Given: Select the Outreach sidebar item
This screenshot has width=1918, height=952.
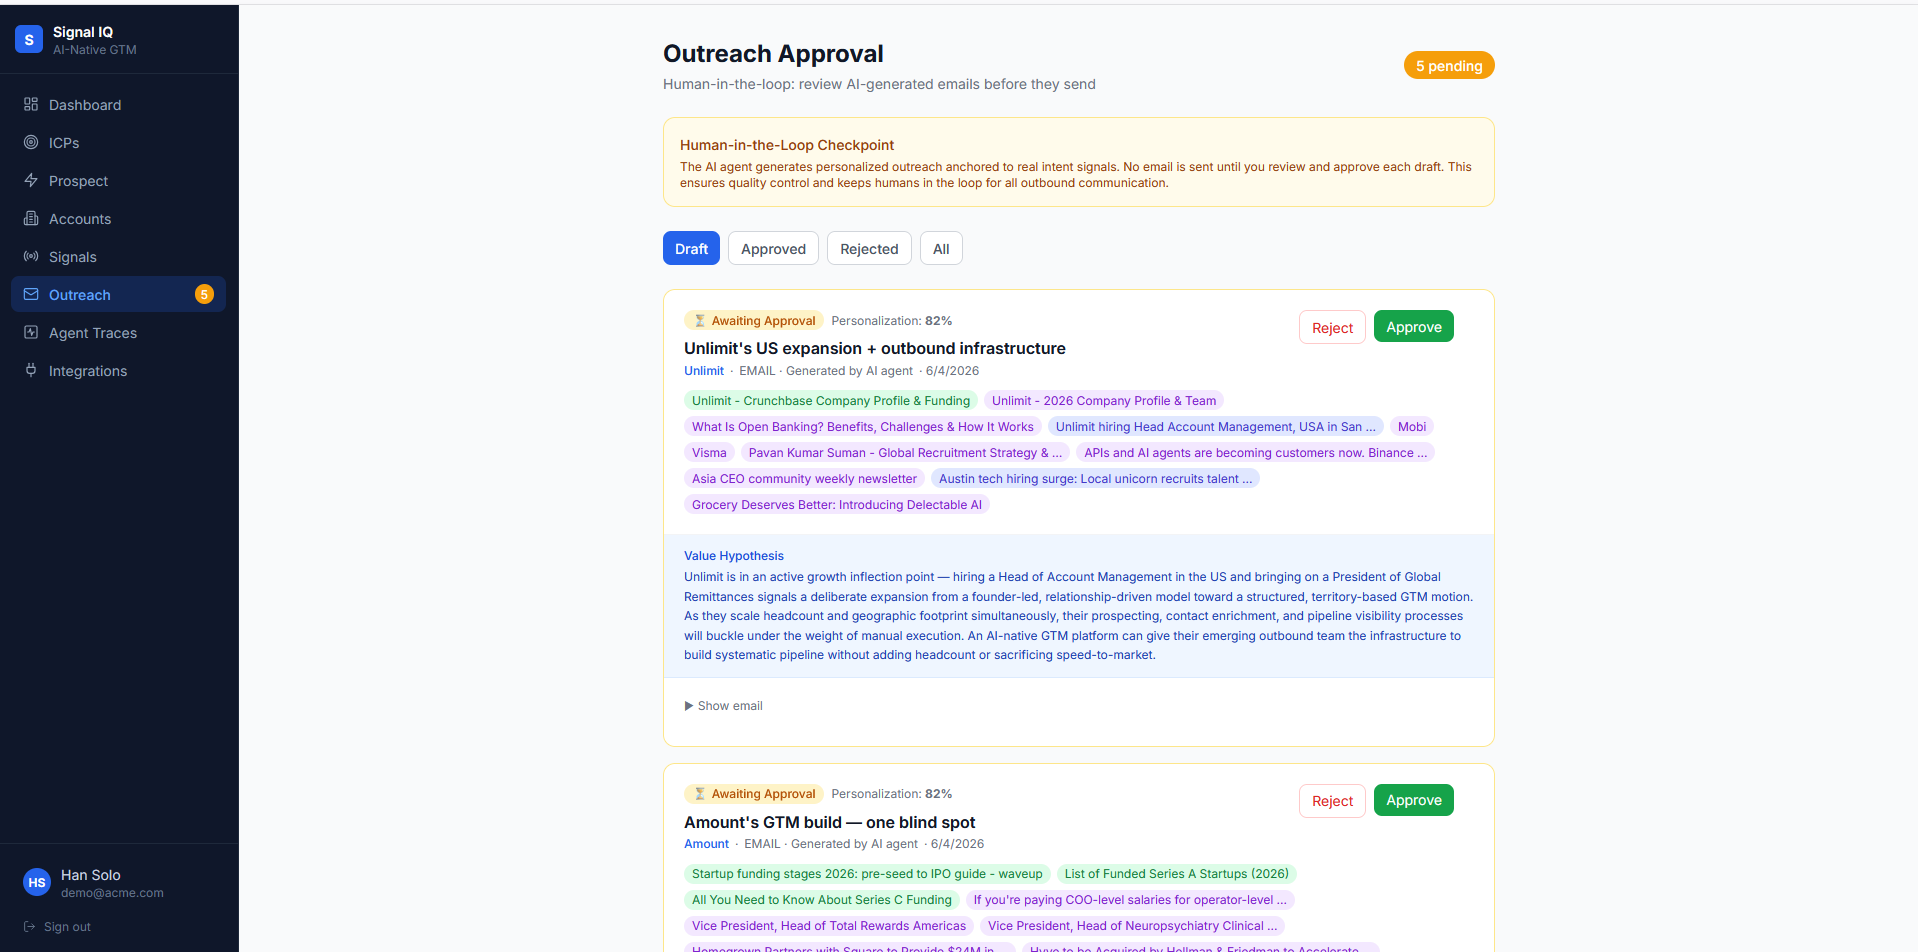Looking at the screenshot, I should (118, 294).
